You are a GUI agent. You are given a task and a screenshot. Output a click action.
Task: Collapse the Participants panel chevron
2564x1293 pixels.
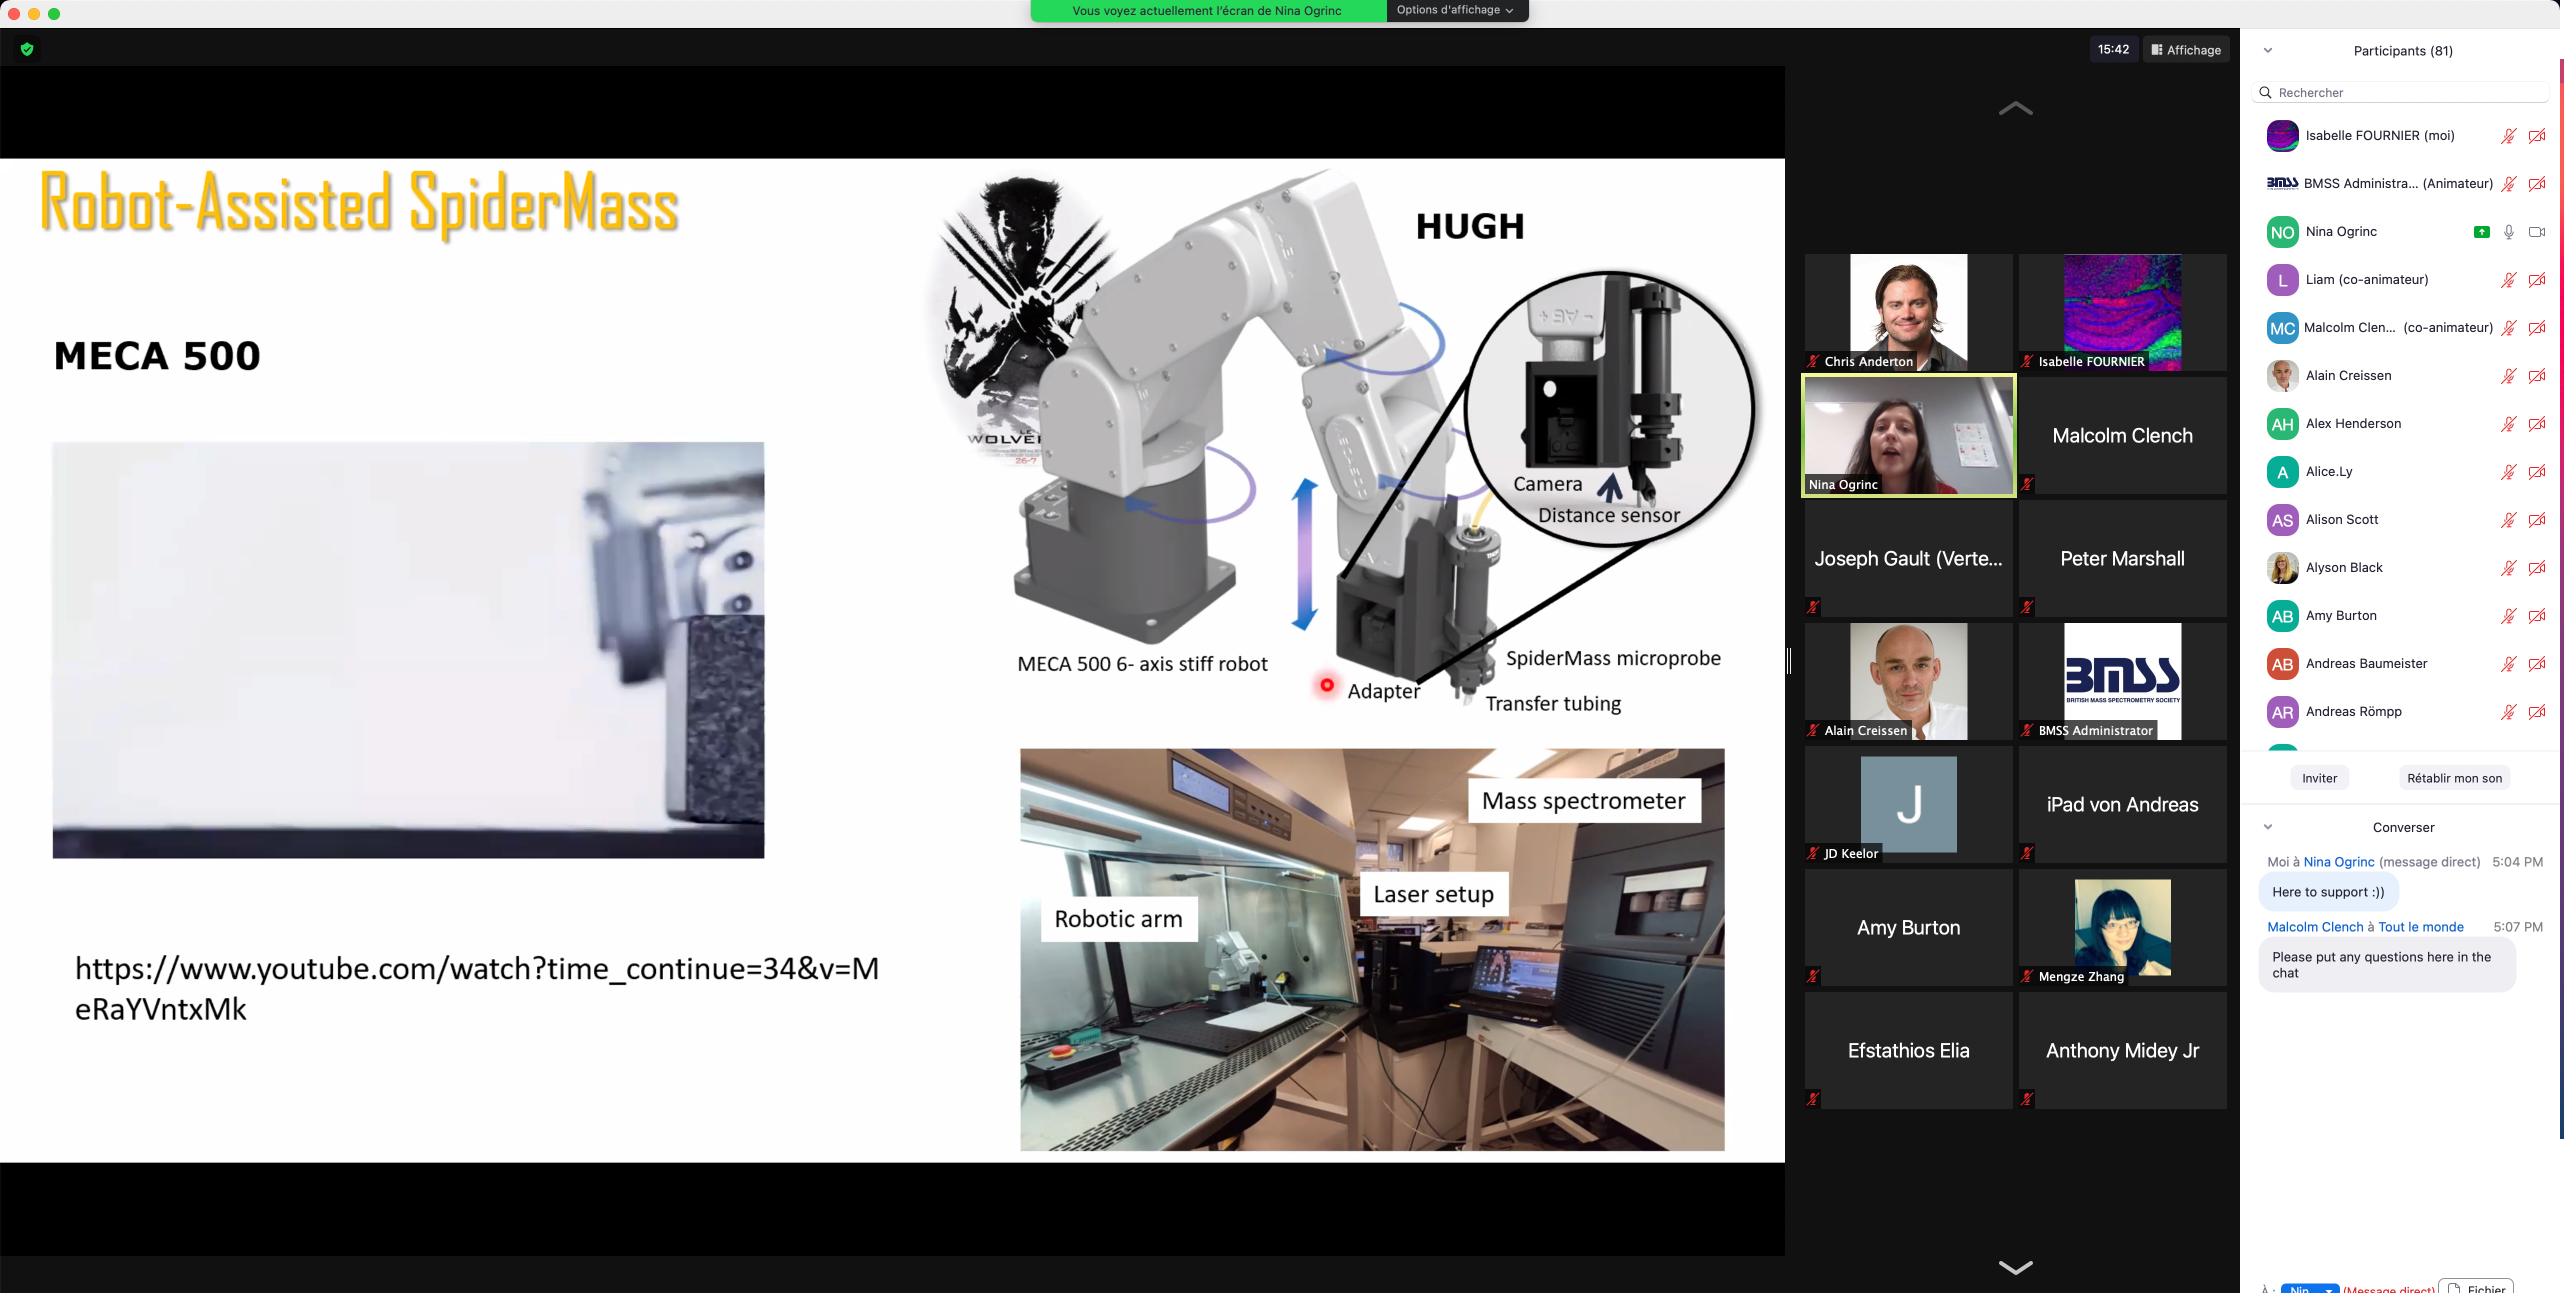(x=2268, y=51)
